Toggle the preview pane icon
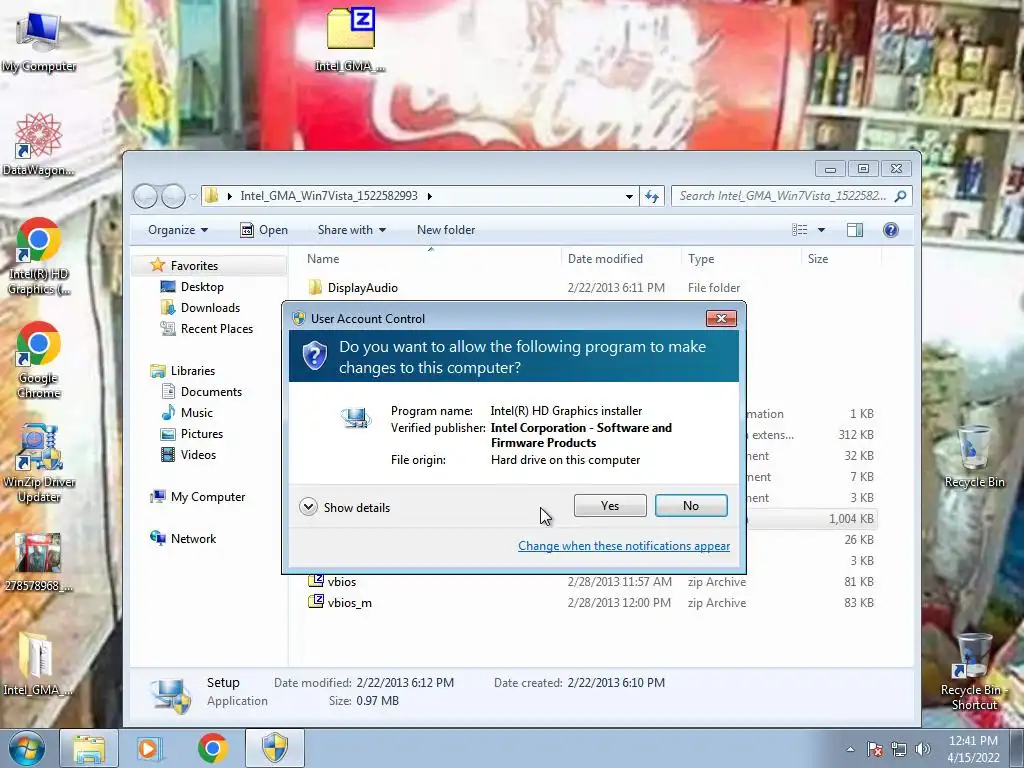This screenshot has width=1024, height=768. click(x=855, y=230)
